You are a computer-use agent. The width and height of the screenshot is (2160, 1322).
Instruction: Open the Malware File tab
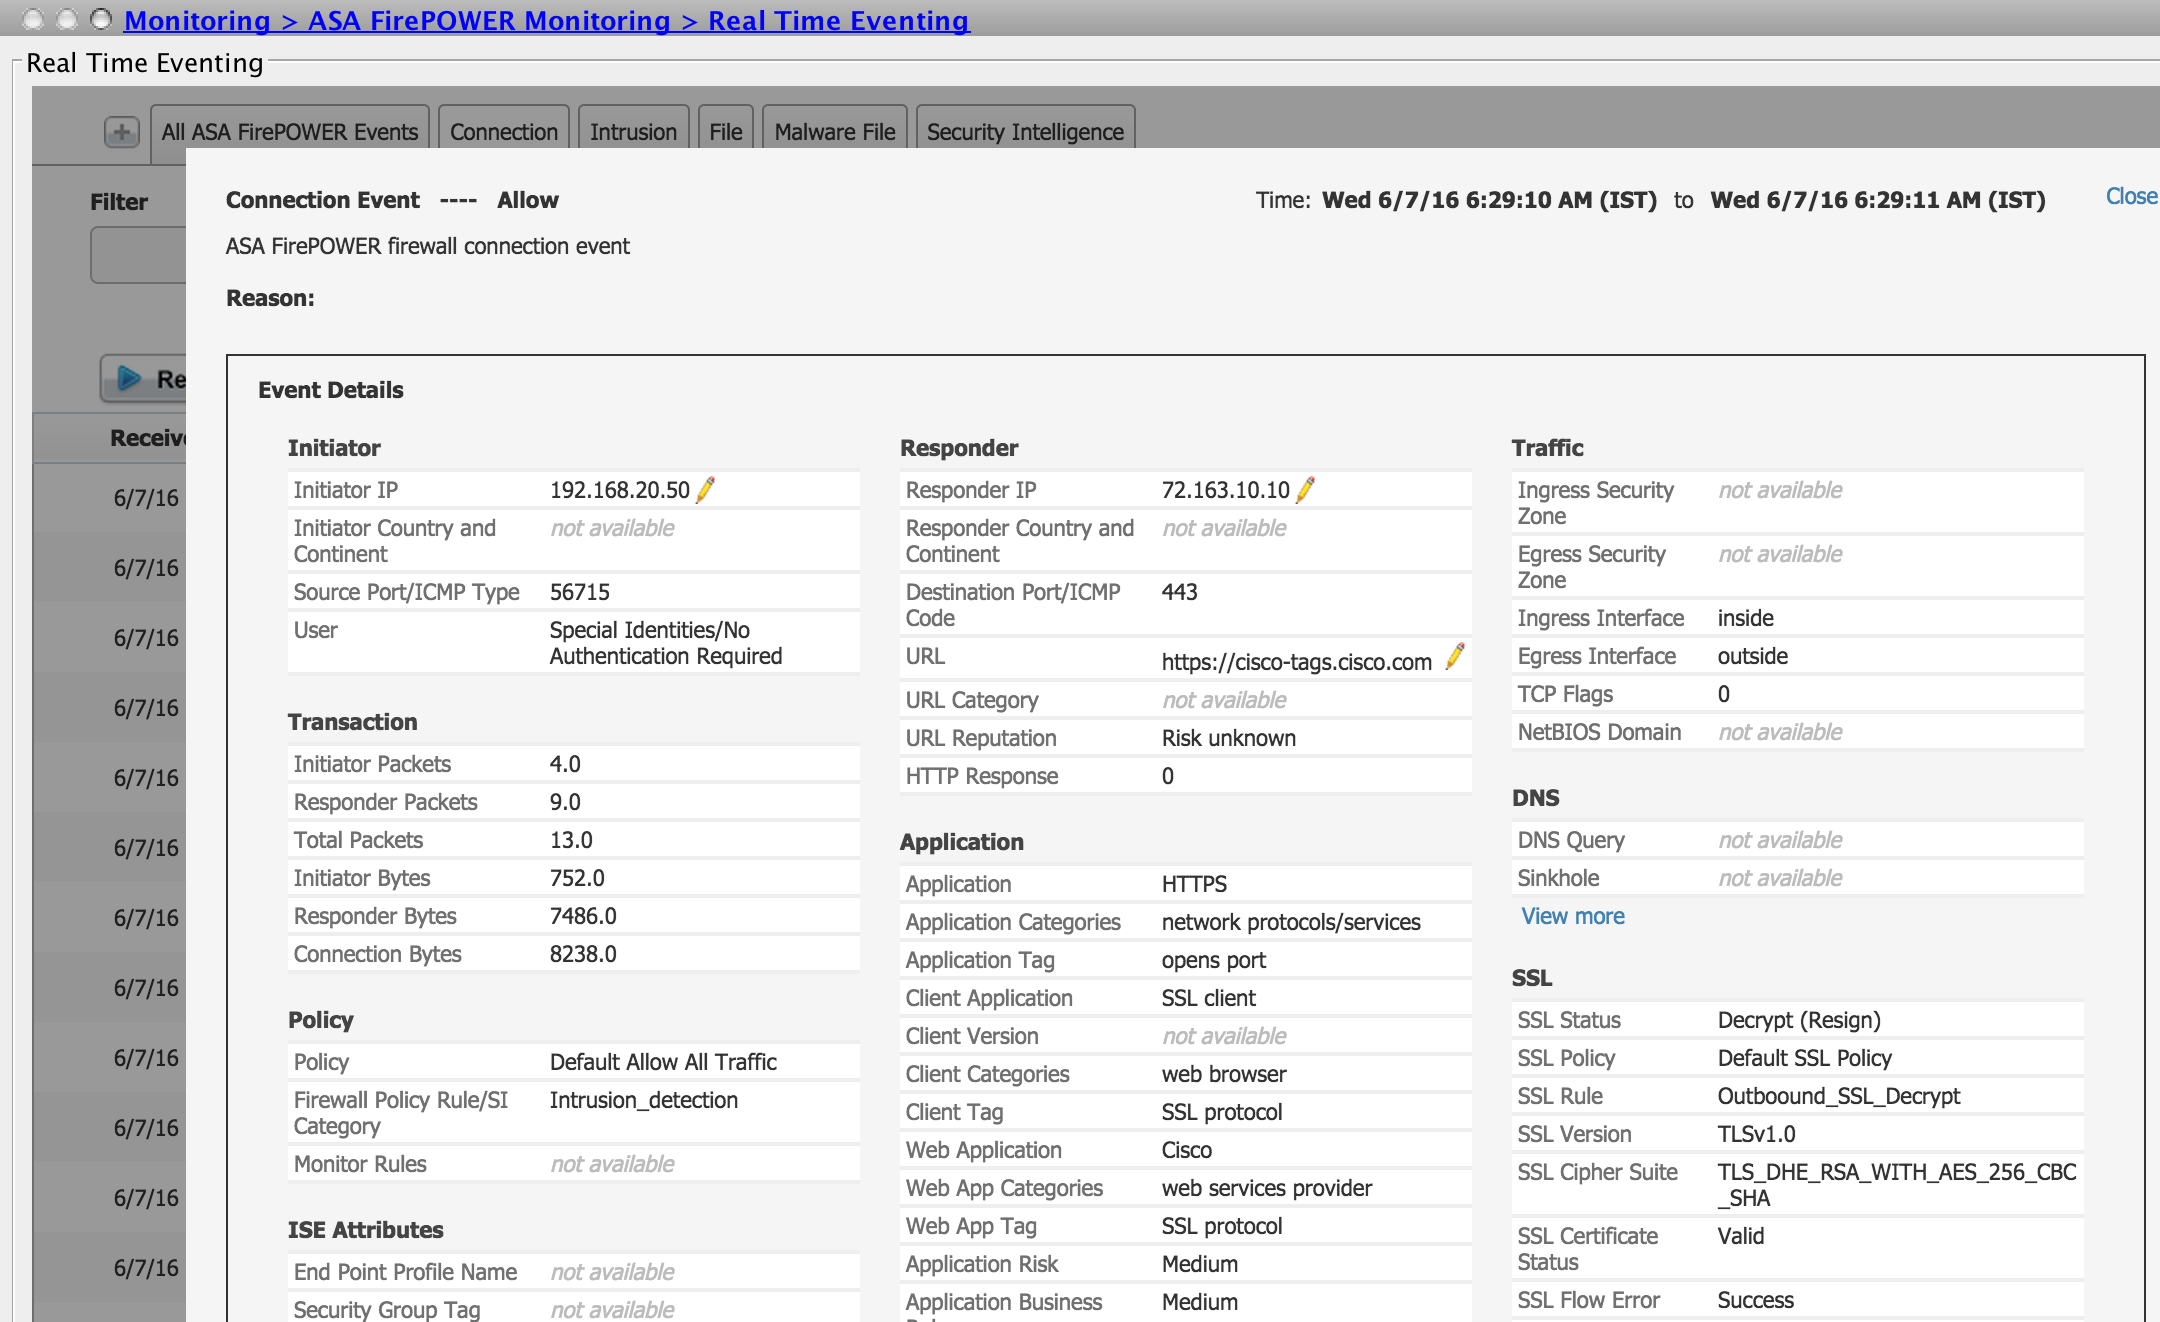(835, 132)
